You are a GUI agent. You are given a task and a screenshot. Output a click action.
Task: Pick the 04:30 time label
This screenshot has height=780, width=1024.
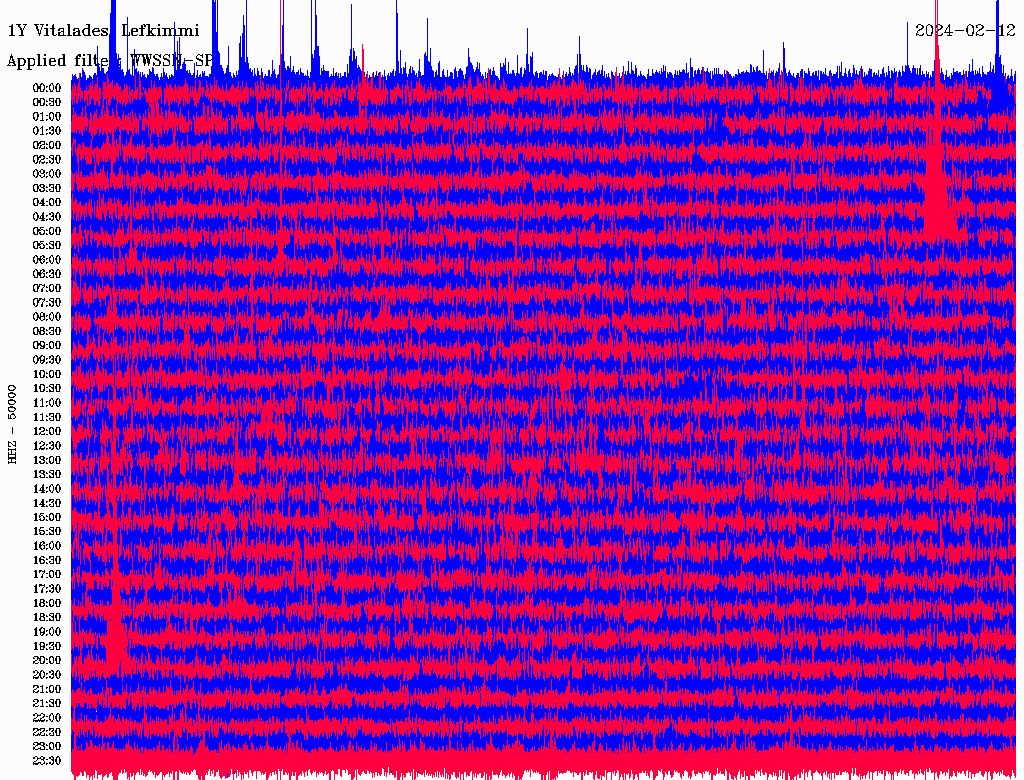pos(47,217)
